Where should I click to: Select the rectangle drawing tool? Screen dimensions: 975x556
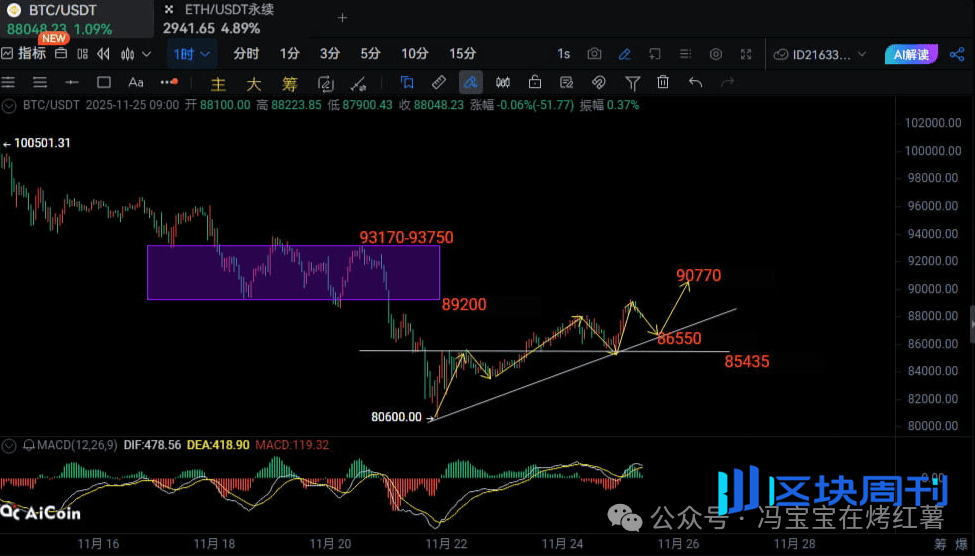(104, 82)
